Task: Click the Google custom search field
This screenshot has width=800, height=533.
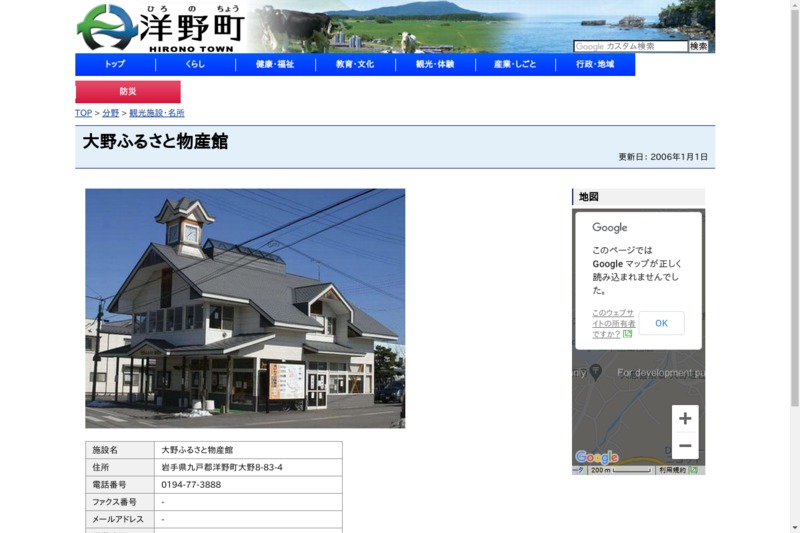Action: [630, 46]
